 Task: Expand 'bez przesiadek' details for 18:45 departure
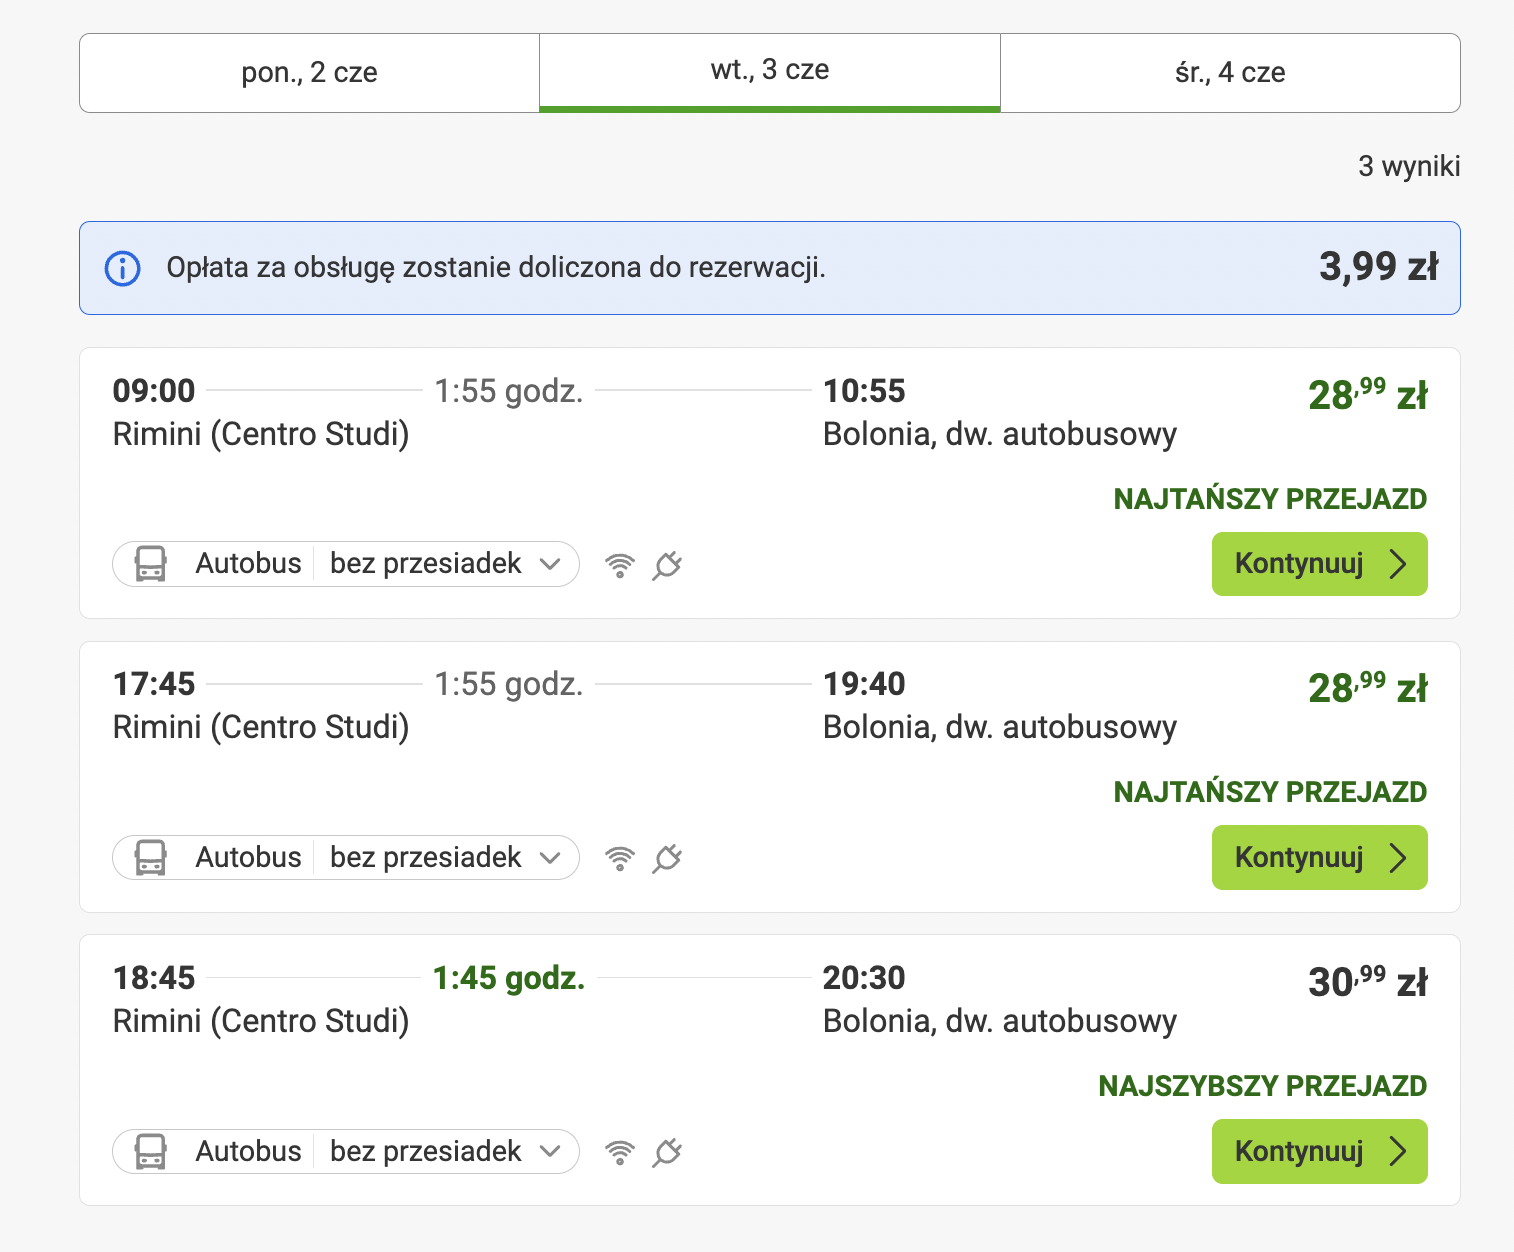pyautogui.click(x=445, y=1151)
